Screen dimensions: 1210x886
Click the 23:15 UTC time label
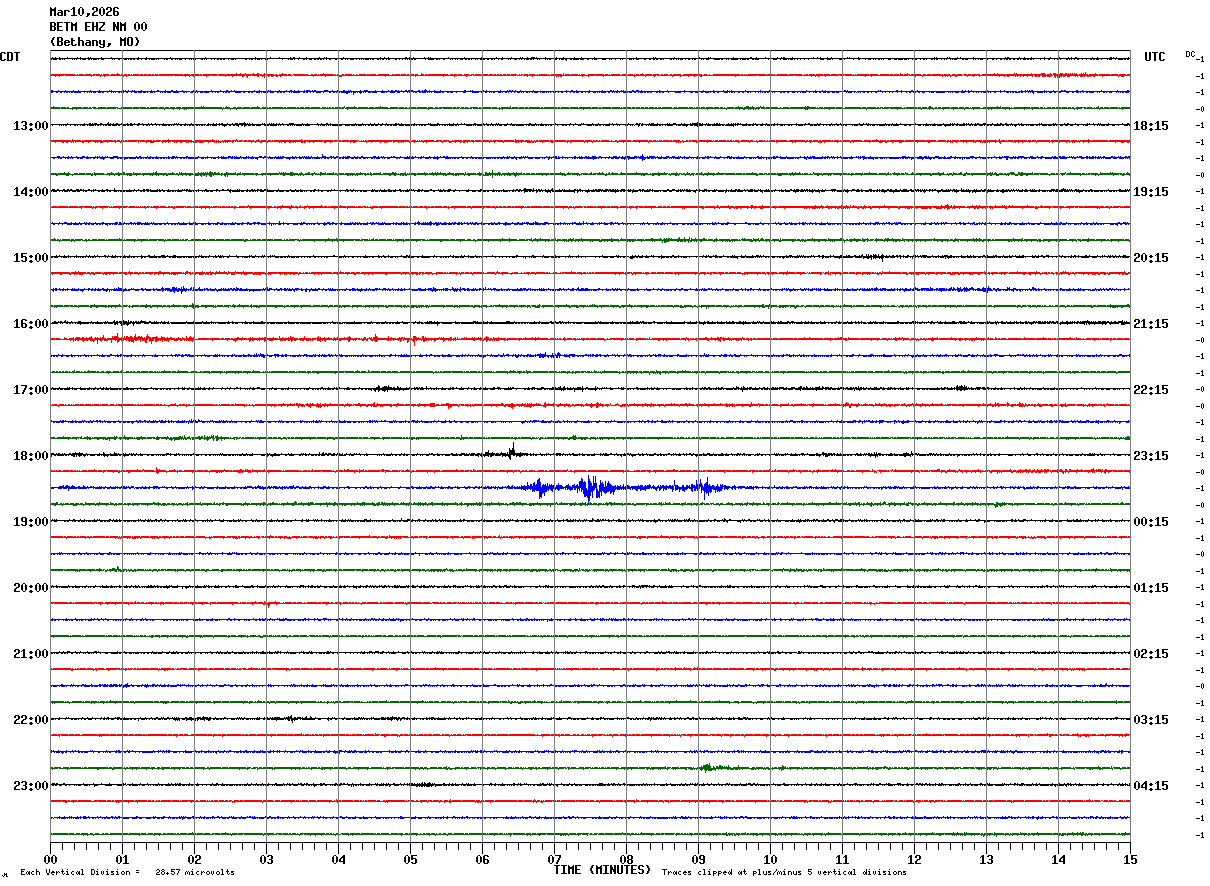coord(1151,456)
